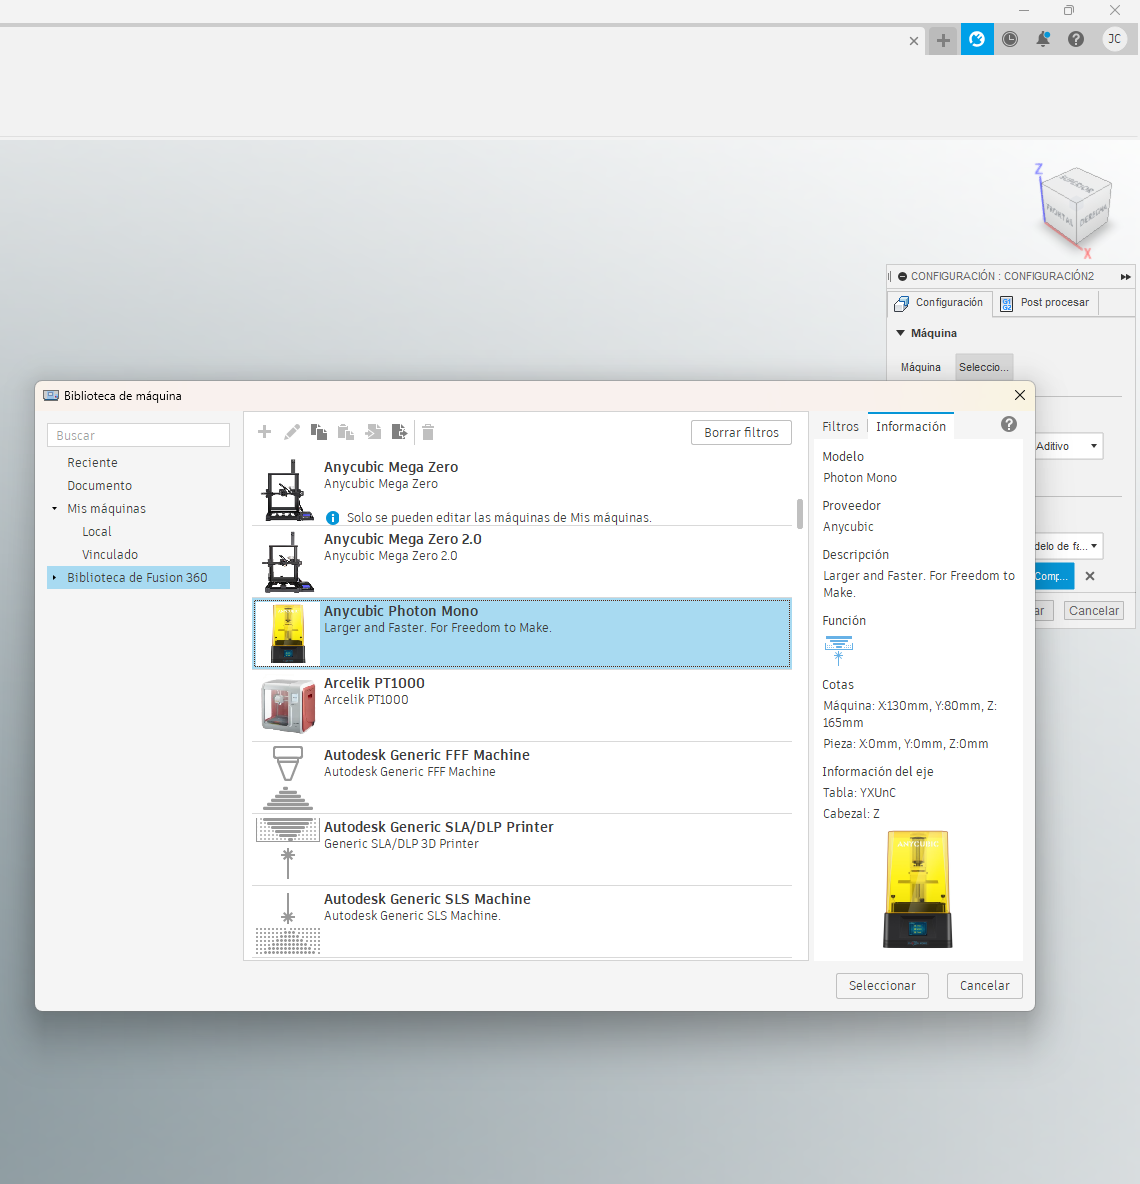Open the JC user profile menu

[x=1114, y=39]
